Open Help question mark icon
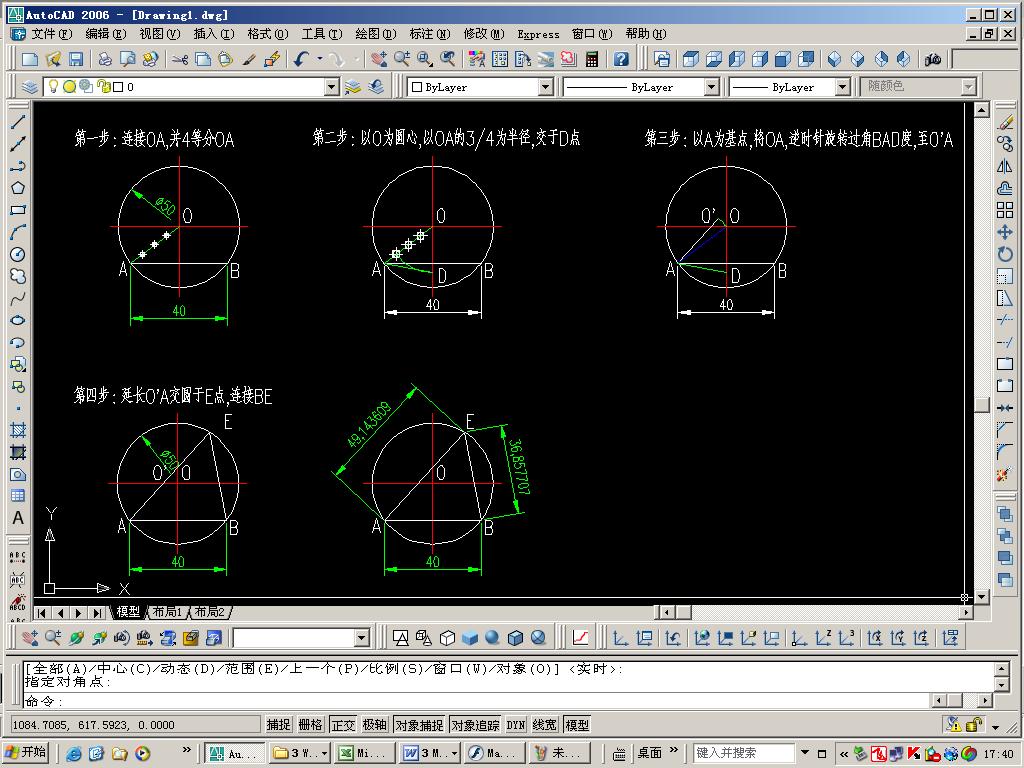Image resolution: width=1024 pixels, height=768 pixels. coord(621,59)
